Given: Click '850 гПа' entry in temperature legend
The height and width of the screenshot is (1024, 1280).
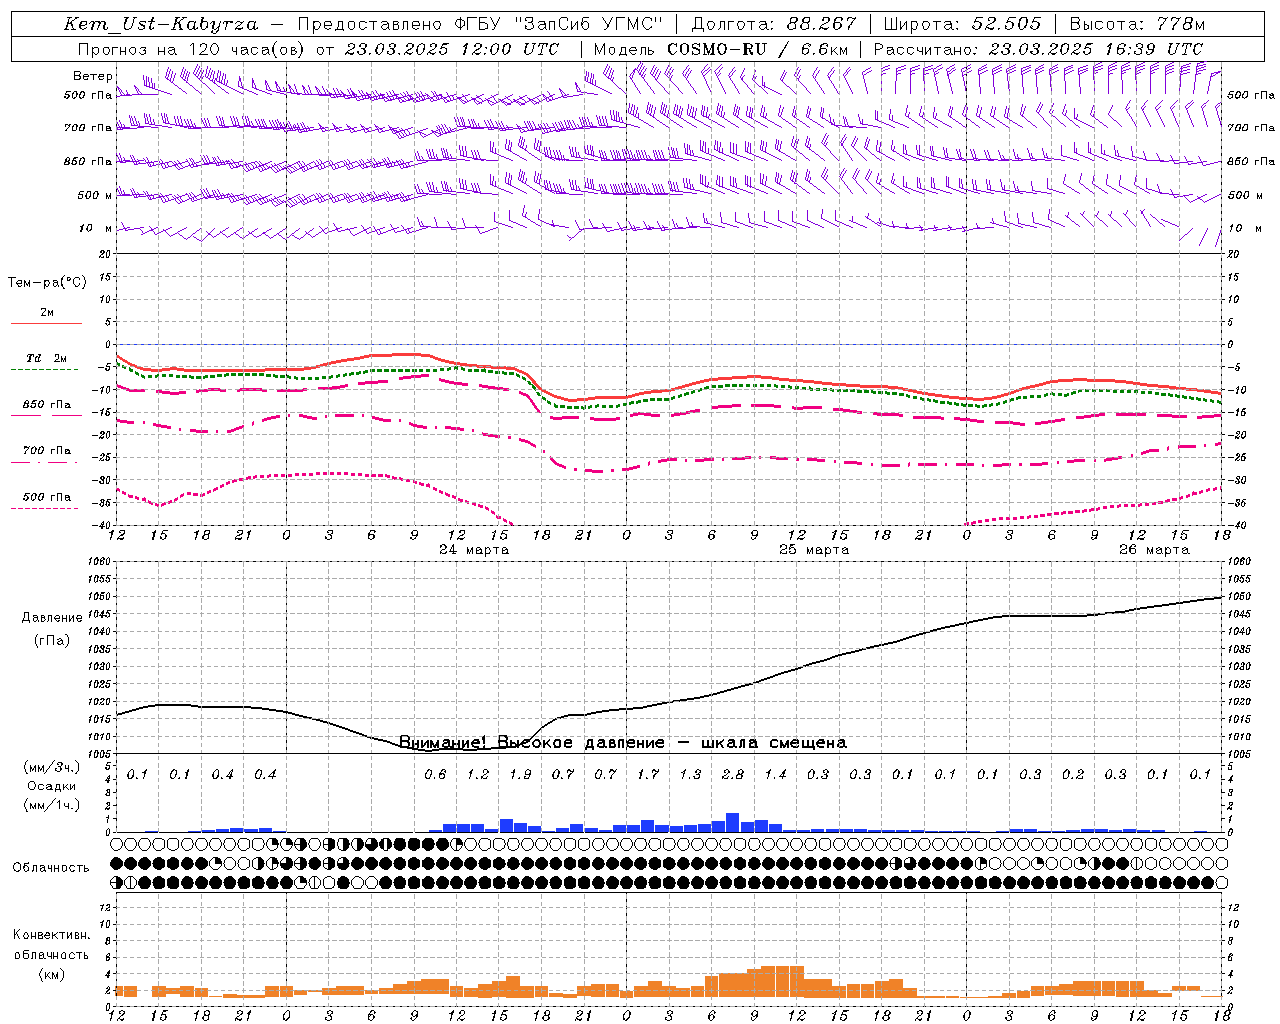Looking at the screenshot, I should (x=47, y=405).
